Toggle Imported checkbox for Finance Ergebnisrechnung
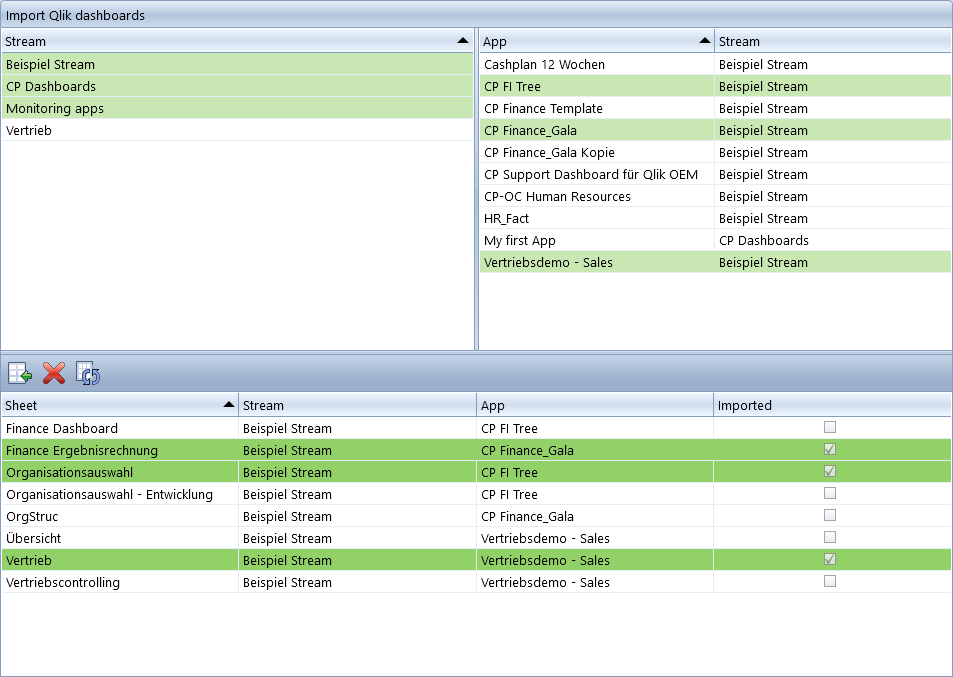The image size is (953, 677). [x=830, y=449]
